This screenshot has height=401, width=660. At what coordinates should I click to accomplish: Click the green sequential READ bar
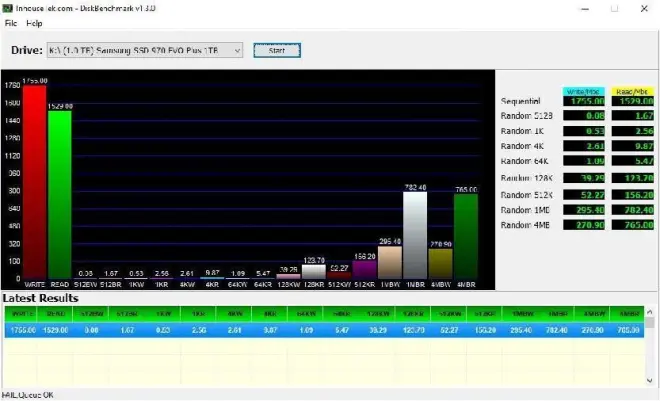click(59, 194)
